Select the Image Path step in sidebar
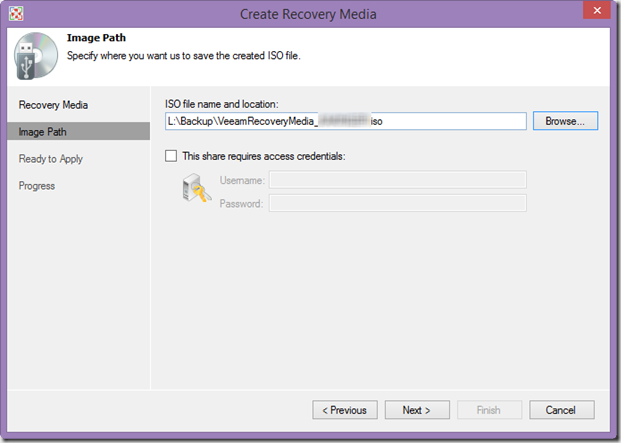This screenshot has height=443, width=621. click(x=43, y=132)
